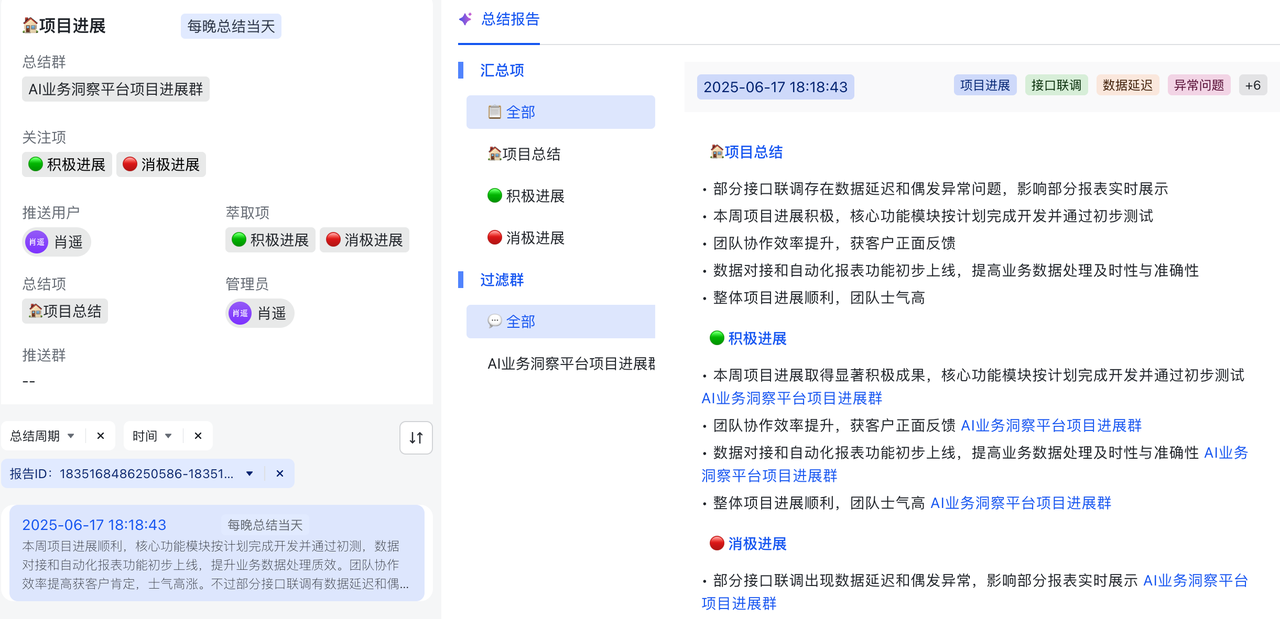1280x619 pixels.
Task: Click the sort order toggle icon button
Action: pyautogui.click(x=416, y=437)
